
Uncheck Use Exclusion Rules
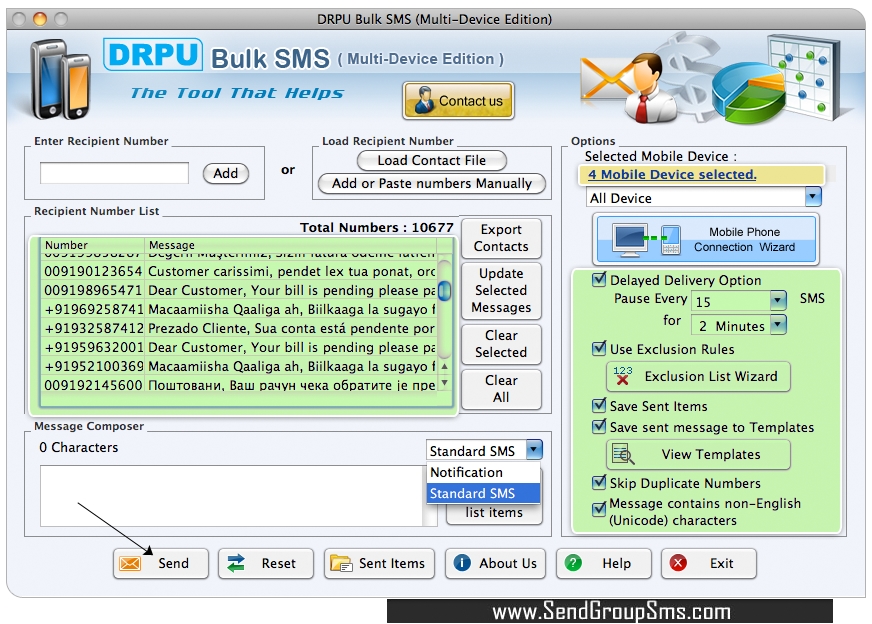pos(599,349)
